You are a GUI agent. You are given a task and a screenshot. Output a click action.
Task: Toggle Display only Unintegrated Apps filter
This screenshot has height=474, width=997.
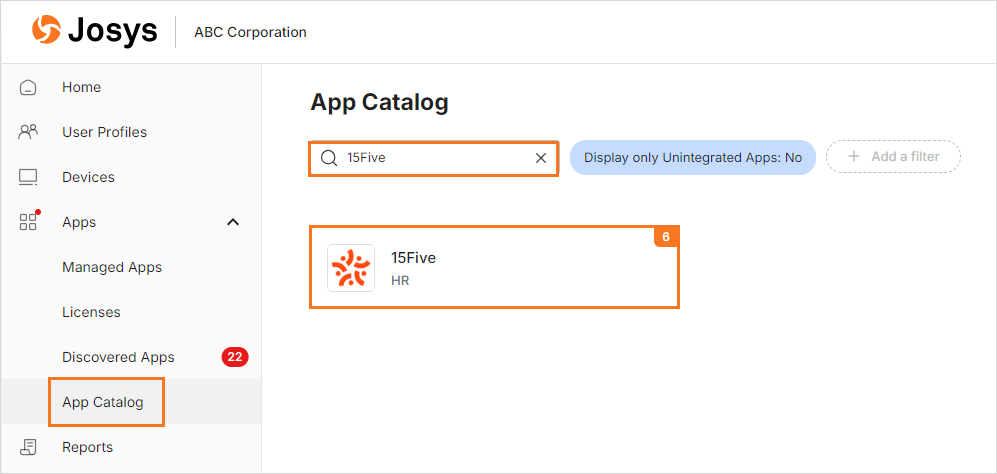point(692,158)
